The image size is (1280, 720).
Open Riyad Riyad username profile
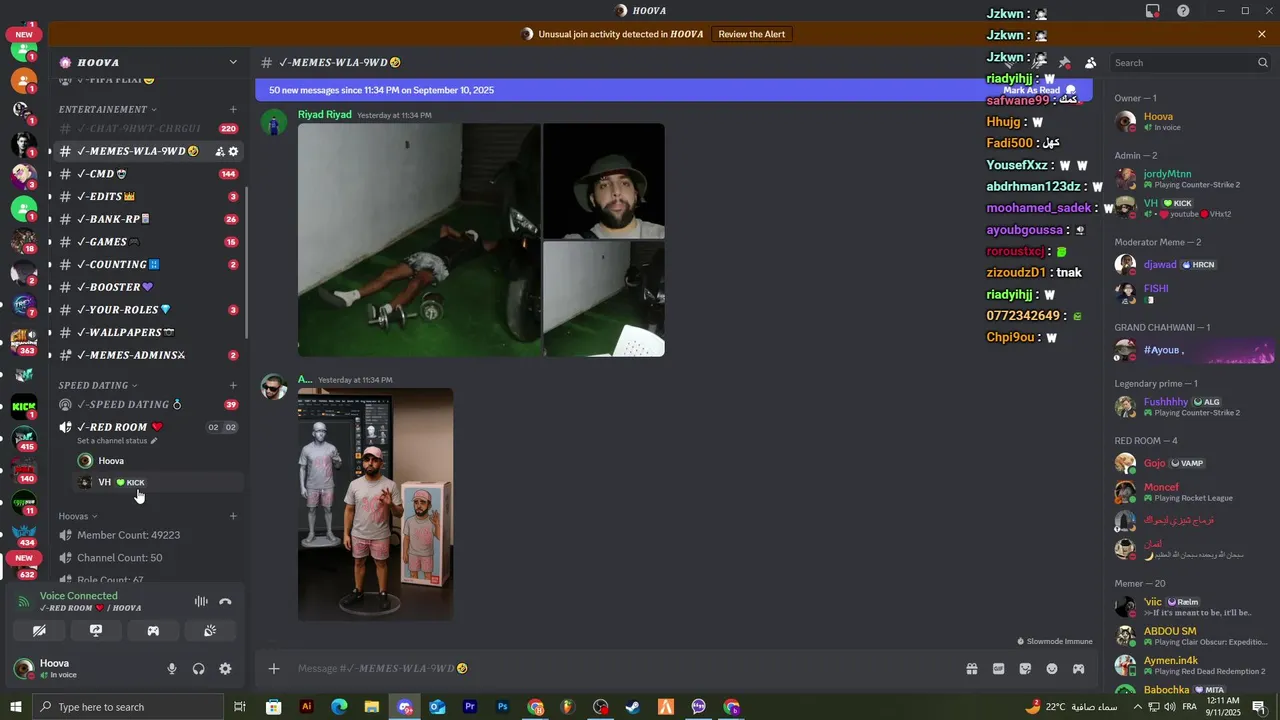tap(325, 115)
